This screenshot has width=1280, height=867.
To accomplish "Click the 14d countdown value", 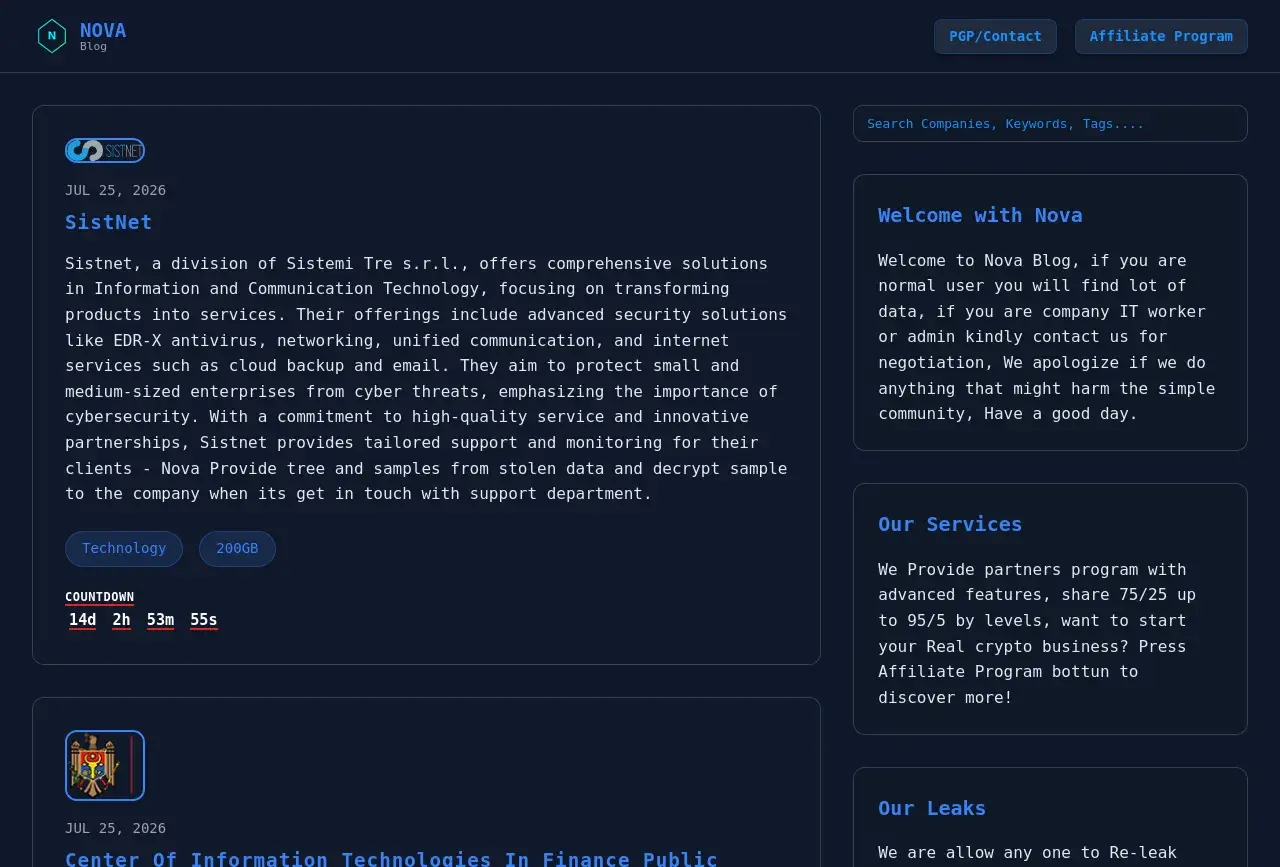I will click(x=83, y=620).
